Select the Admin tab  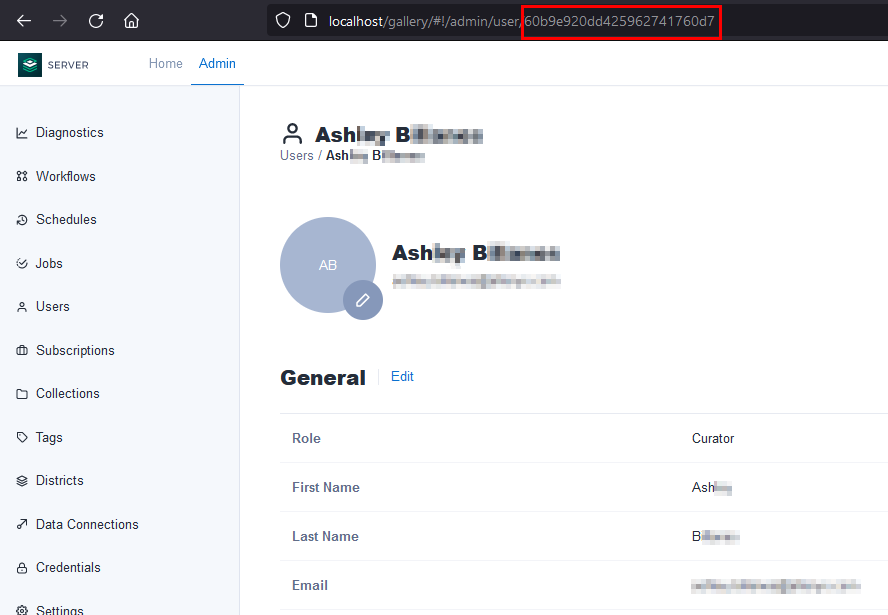(x=217, y=63)
